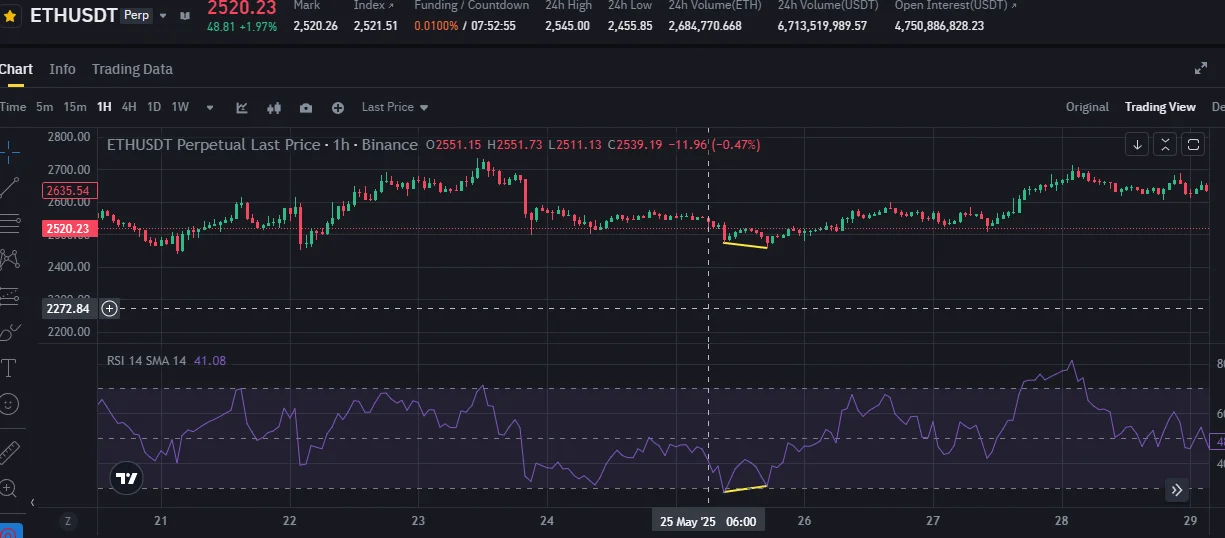Select the 4H timeframe
Screen dimensions: 1225x538
(x=129, y=107)
